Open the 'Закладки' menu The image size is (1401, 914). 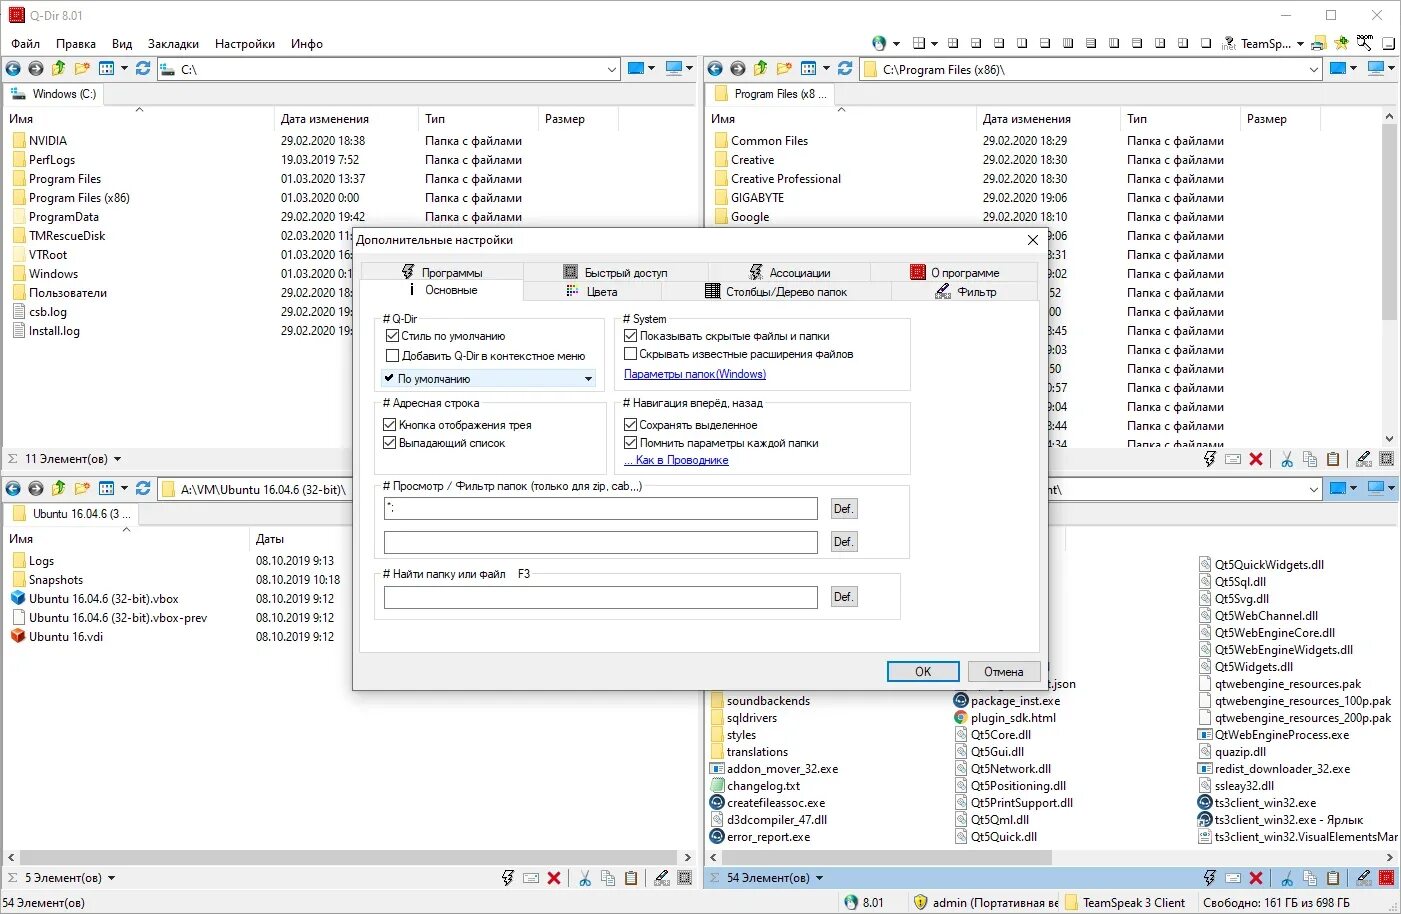pyautogui.click(x=173, y=44)
